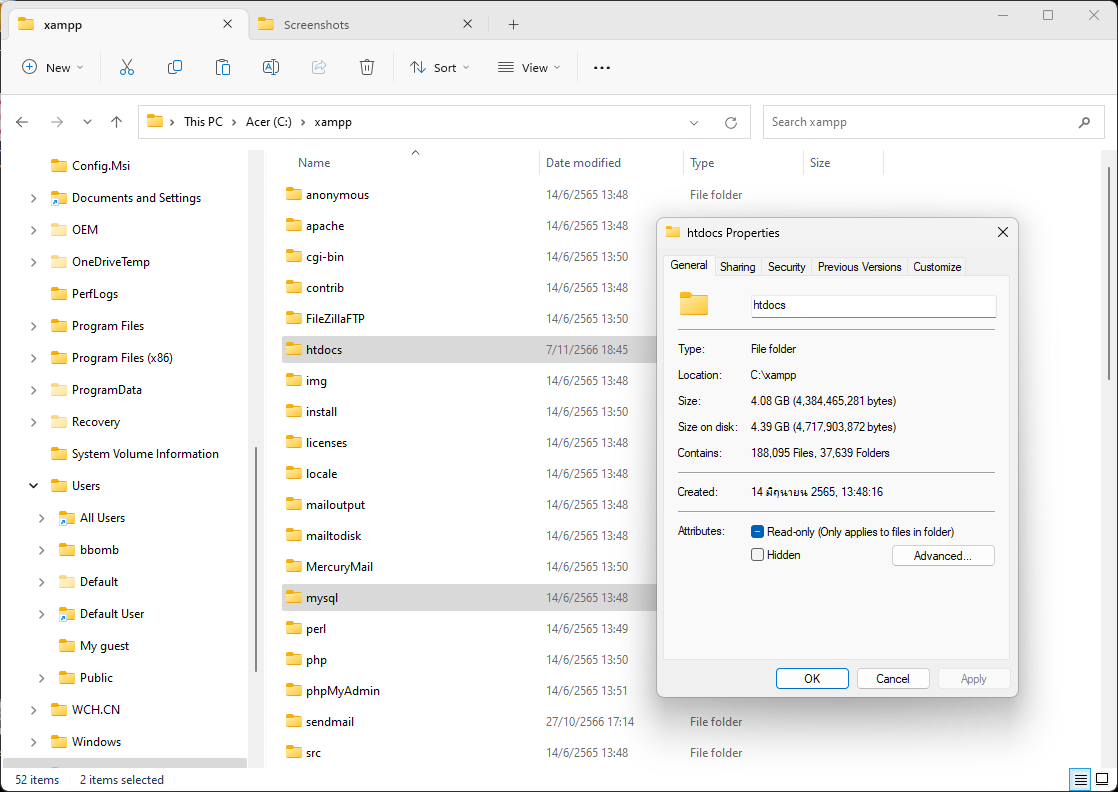1118x792 pixels.
Task: Open the address bar history dropdown
Action: tap(695, 122)
